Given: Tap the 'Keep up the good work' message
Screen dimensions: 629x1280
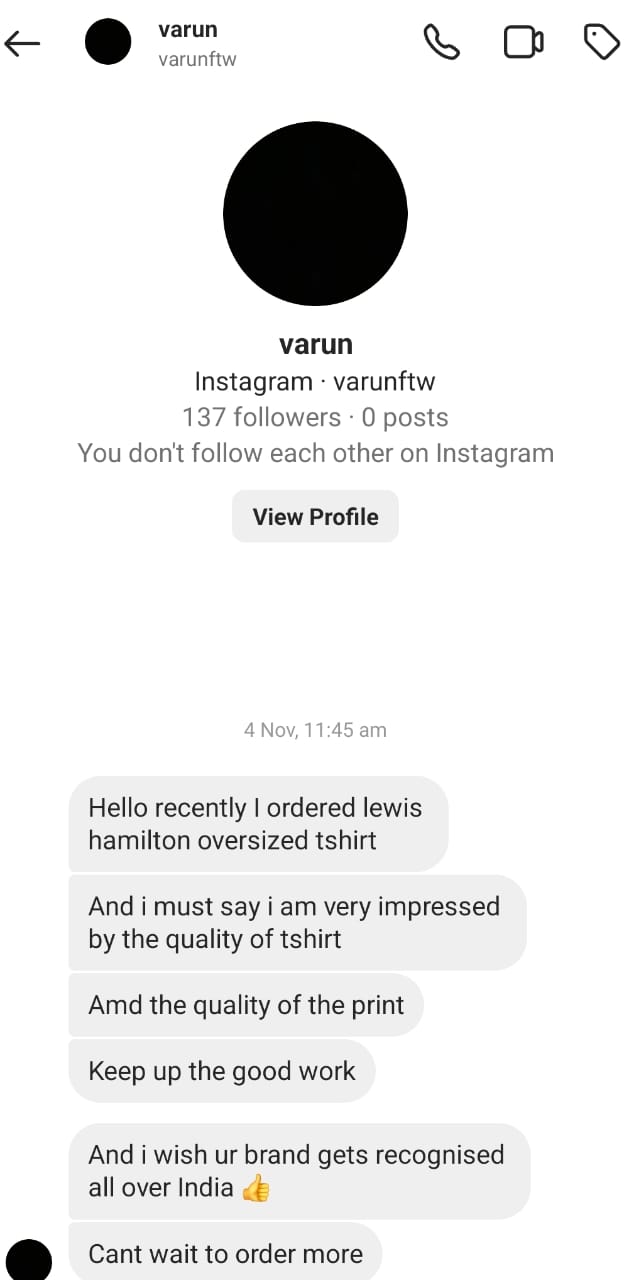Looking at the screenshot, I should (x=221, y=1071).
